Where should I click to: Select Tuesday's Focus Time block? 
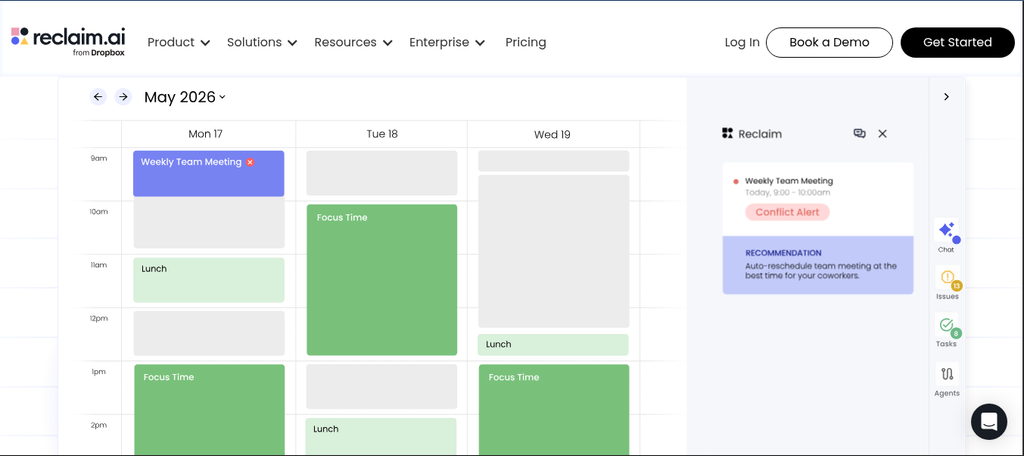tap(382, 280)
